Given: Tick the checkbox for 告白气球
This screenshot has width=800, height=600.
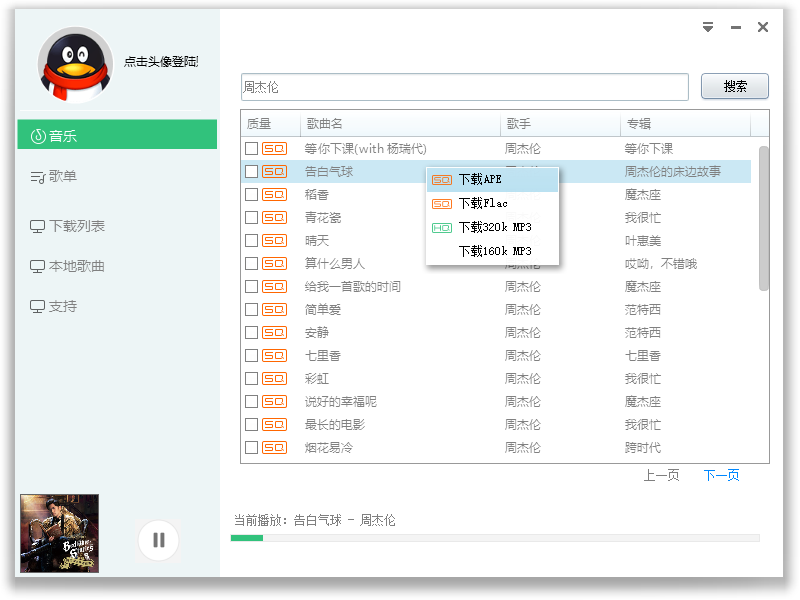Looking at the screenshot, I should tap(252, 171).
